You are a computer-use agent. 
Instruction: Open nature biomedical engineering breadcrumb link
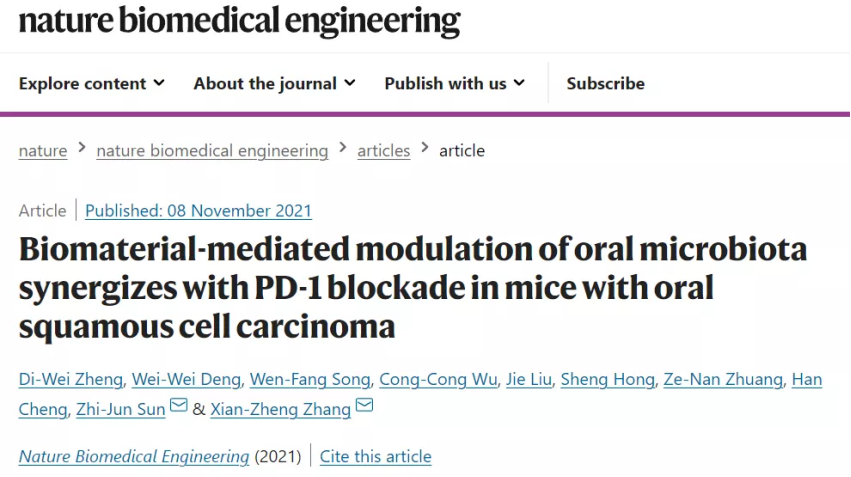pyautogui.click(x=212, y=150)
